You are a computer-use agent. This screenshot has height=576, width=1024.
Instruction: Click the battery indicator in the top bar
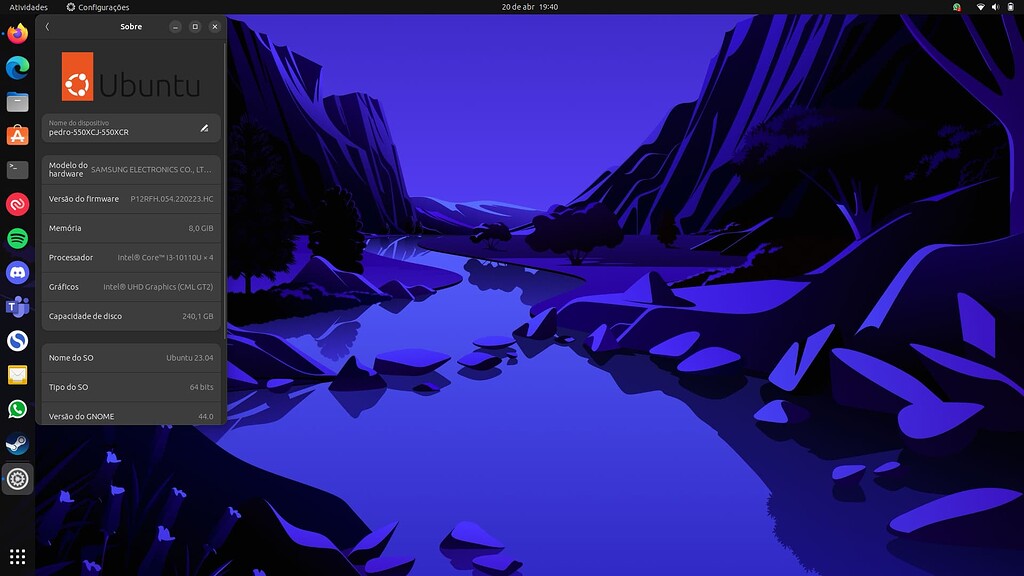[1011, 6]
